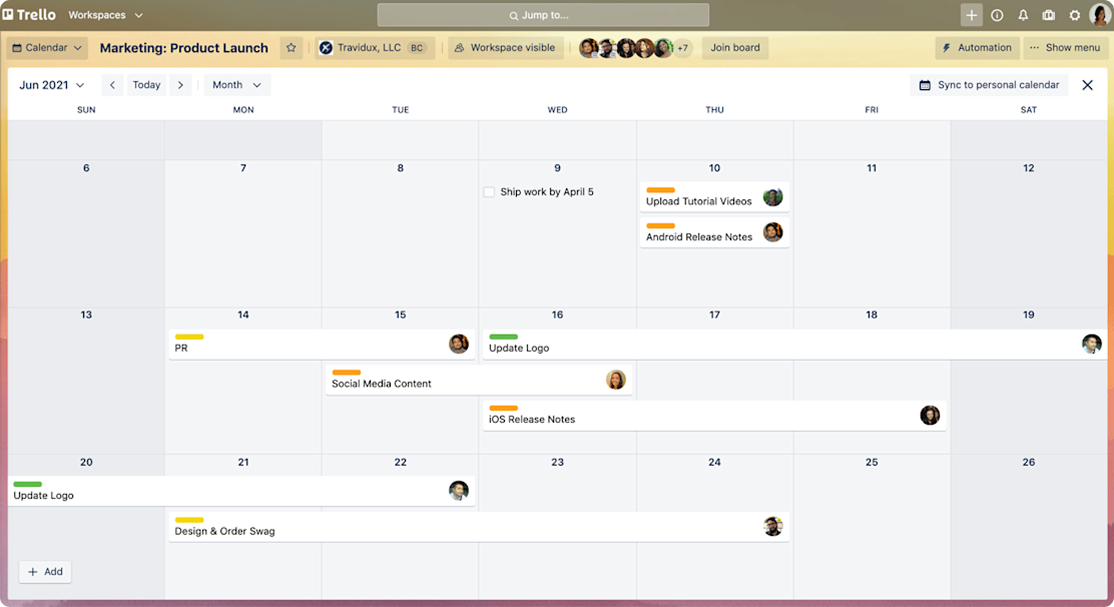The height and width of the screenshot is (607, 1114).
Task: Go to next month with right chevron
Action: point(180,85)
